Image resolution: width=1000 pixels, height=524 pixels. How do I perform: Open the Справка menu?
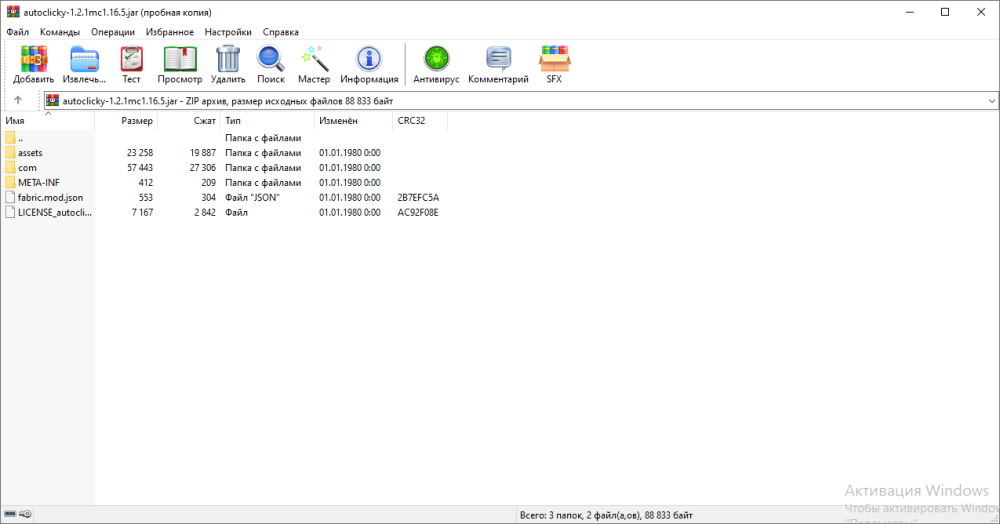[281, 32]
